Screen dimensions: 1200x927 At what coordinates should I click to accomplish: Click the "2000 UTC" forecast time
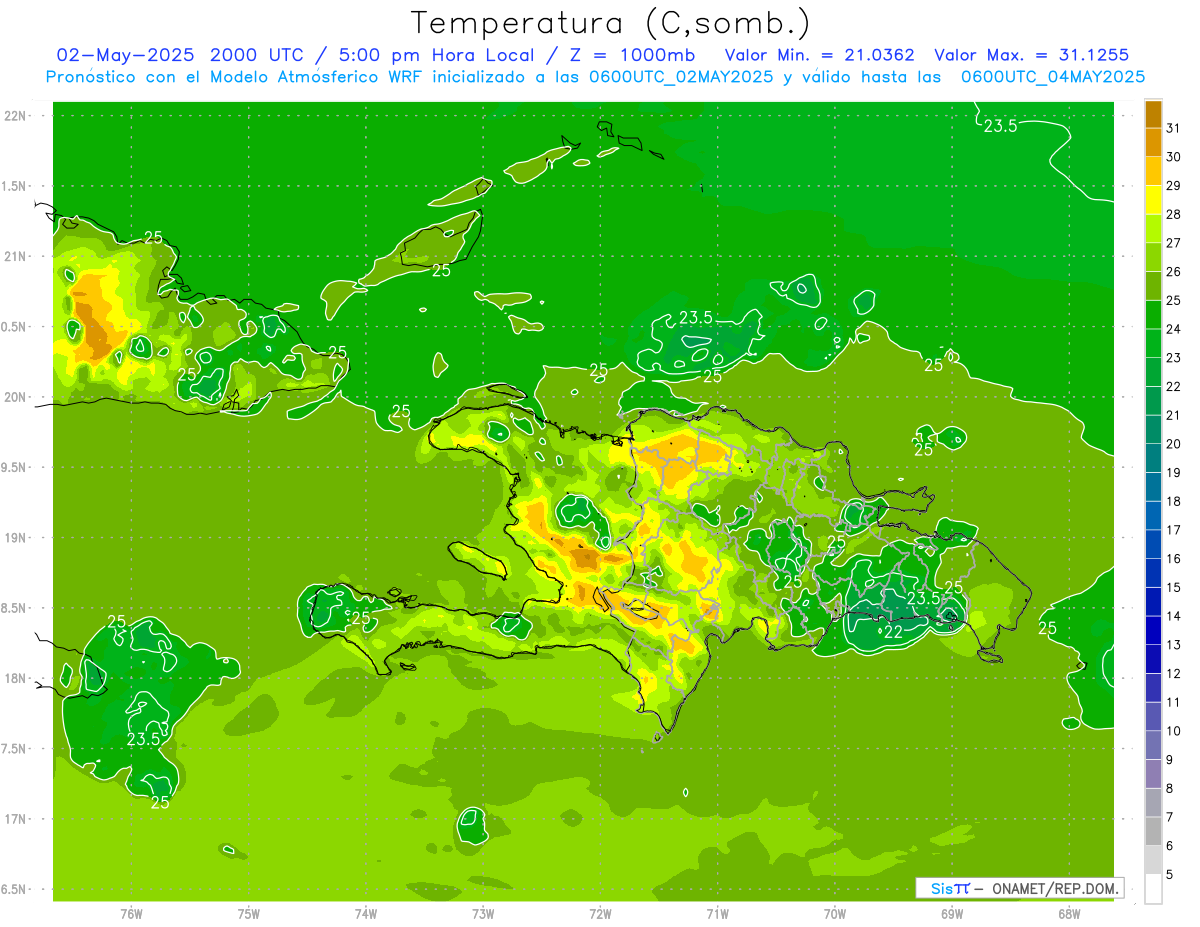click(x=255, y=55)
